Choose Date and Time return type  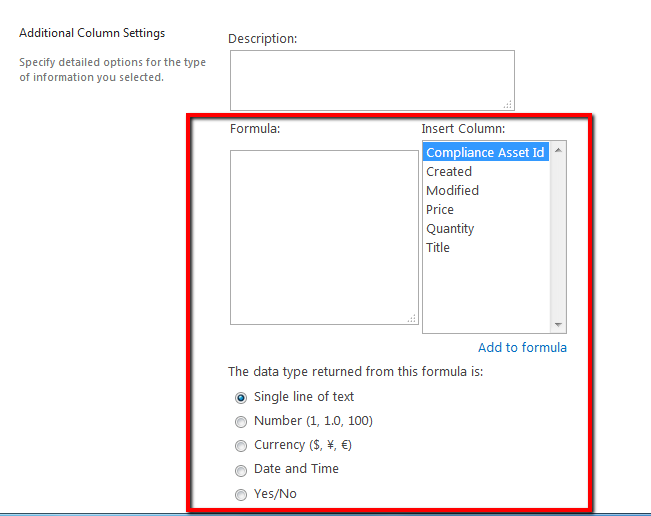tap(241, 470)
